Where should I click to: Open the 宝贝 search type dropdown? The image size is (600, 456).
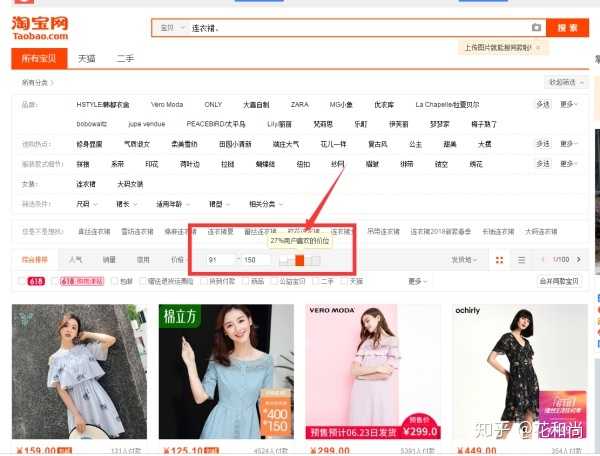pos(169,28)
